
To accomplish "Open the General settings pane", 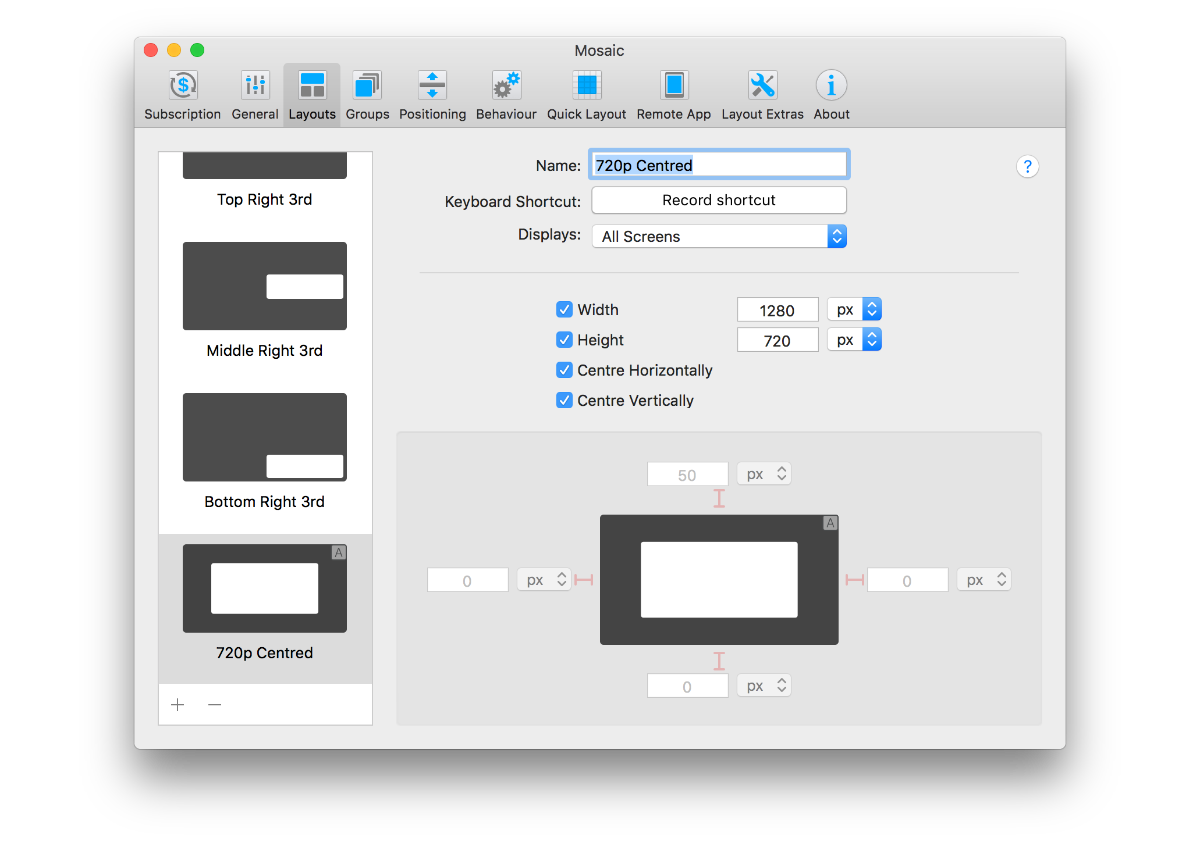I will [x=255, y=96].
